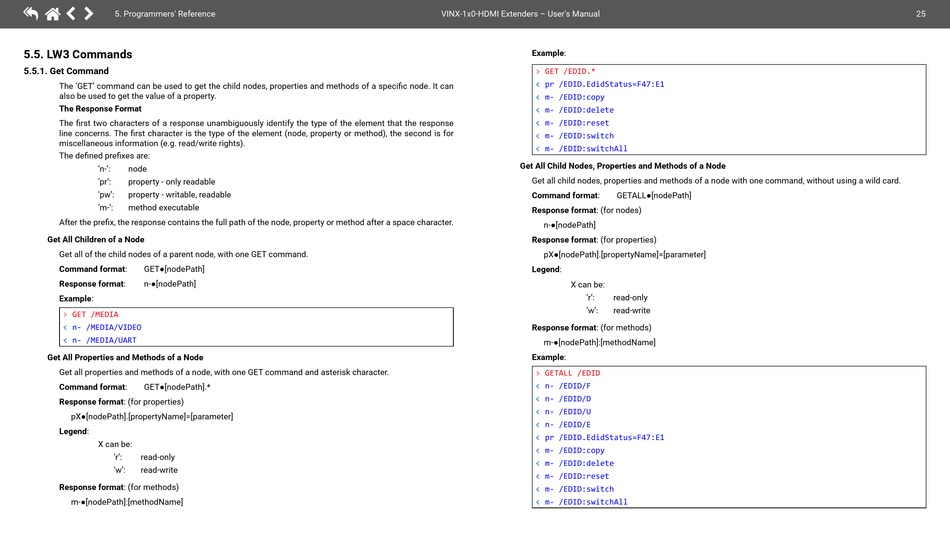Image resolution: width=950 pixels, height=533 pixels.
Task: Click the 'n- /EDID/D' response line
Action: (563, 399)
